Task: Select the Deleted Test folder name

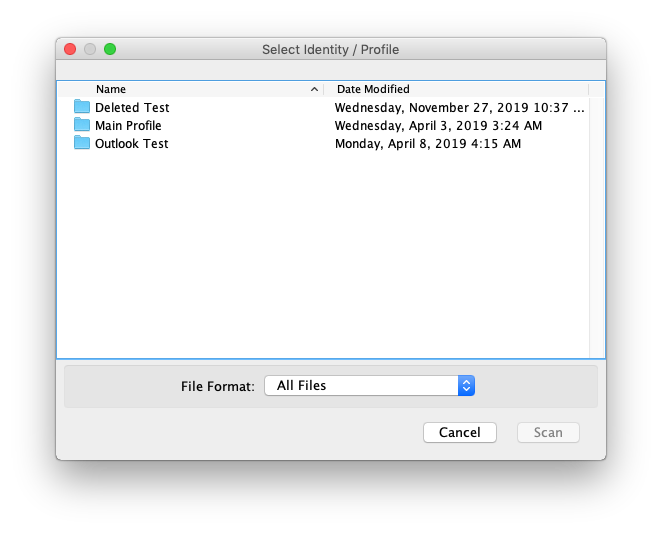Action: (x=132, y=108)
